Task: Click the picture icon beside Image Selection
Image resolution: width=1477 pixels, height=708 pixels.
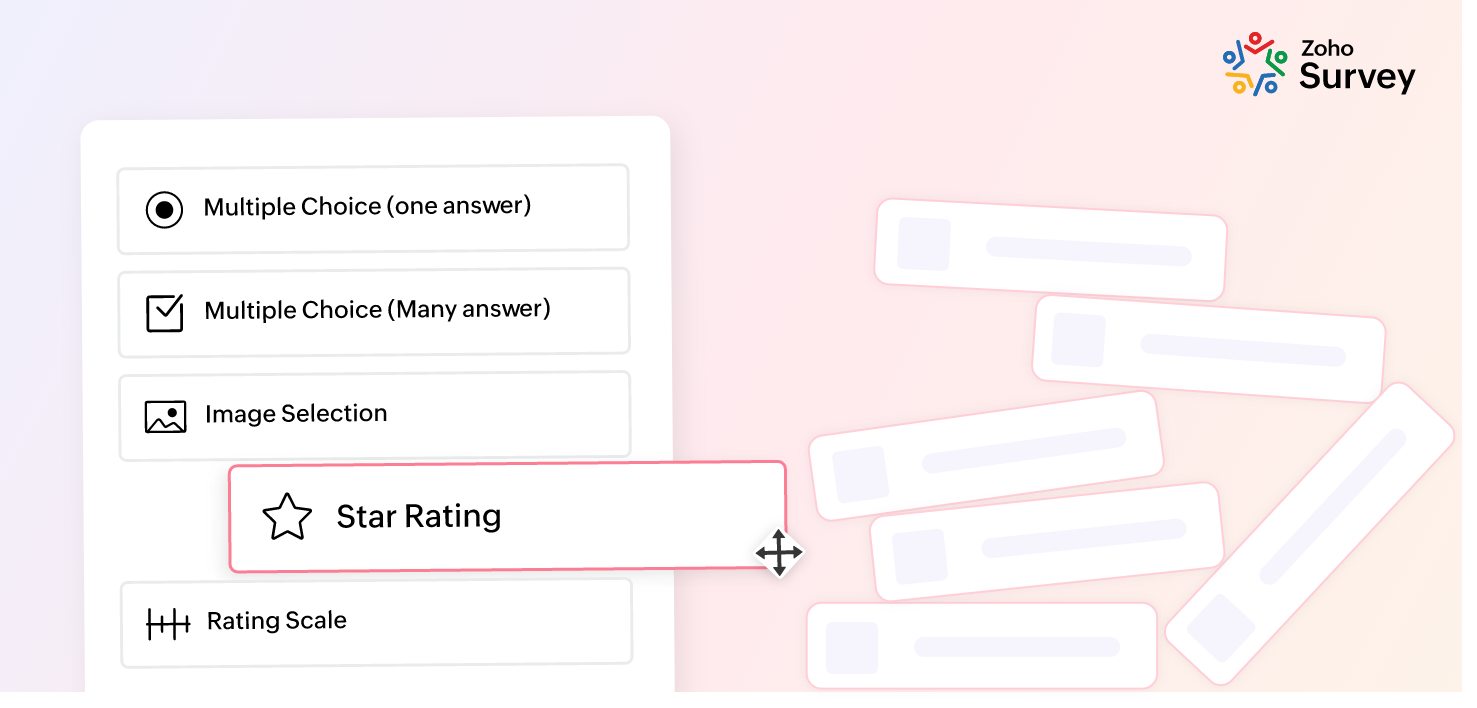Action: click(x=165, y=417)
